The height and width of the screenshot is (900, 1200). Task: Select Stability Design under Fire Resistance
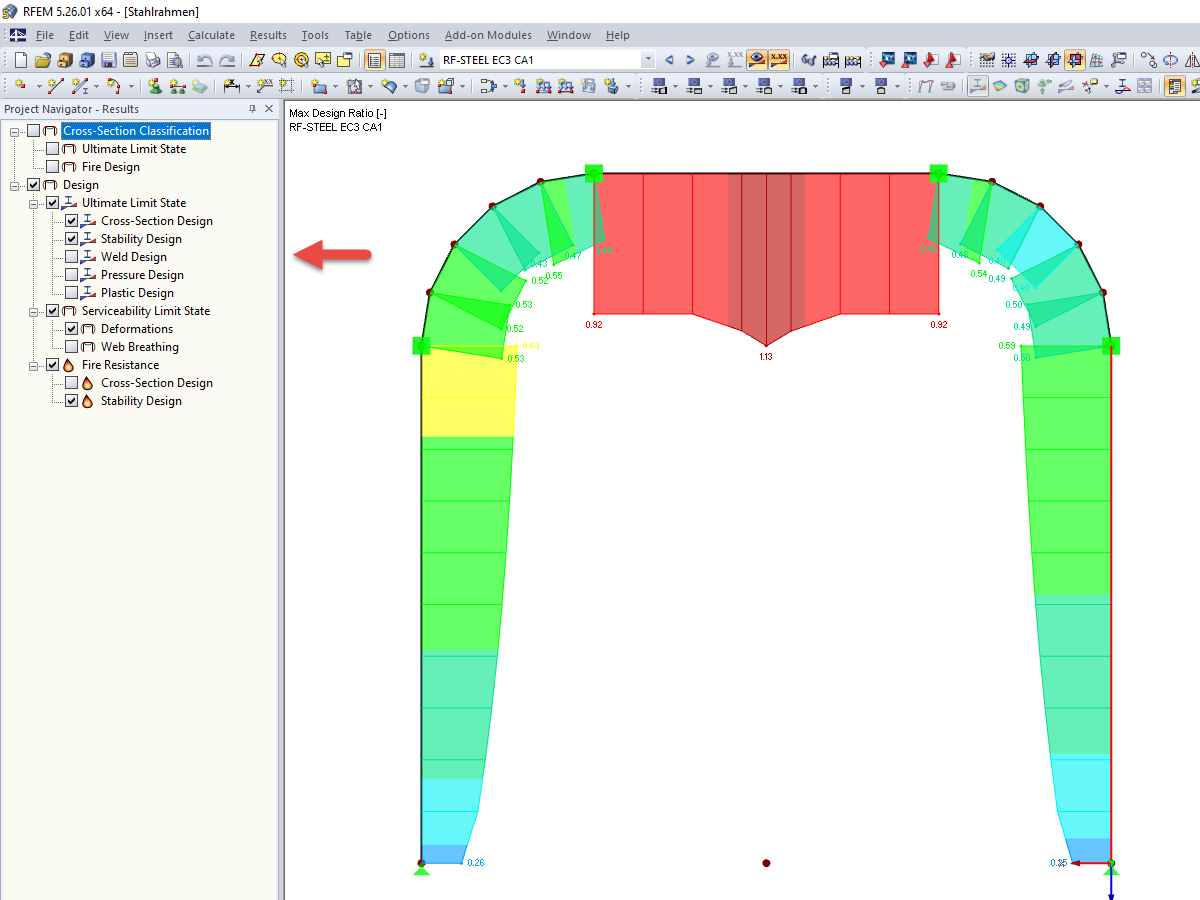click(x=141, y=401)
